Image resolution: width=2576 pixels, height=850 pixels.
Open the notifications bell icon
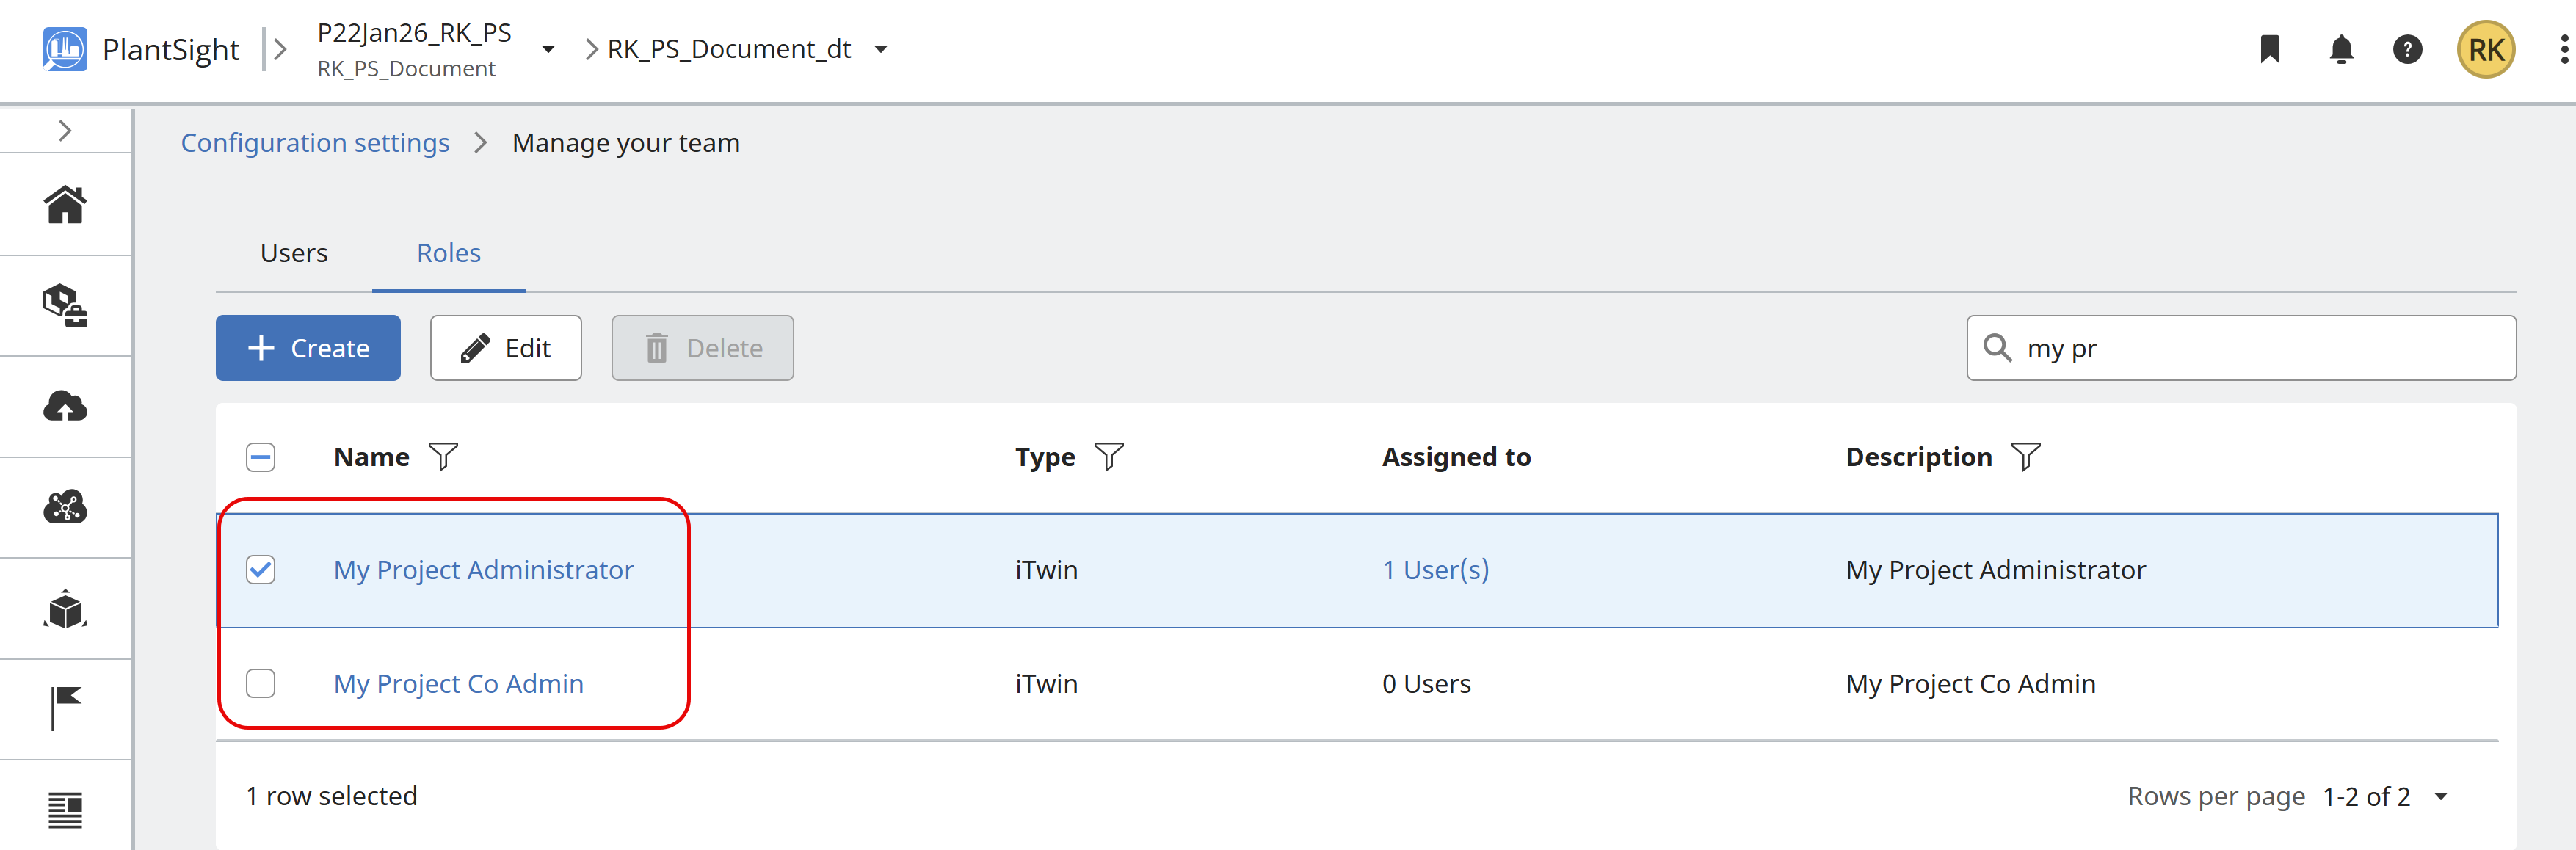pos(2341,49)
